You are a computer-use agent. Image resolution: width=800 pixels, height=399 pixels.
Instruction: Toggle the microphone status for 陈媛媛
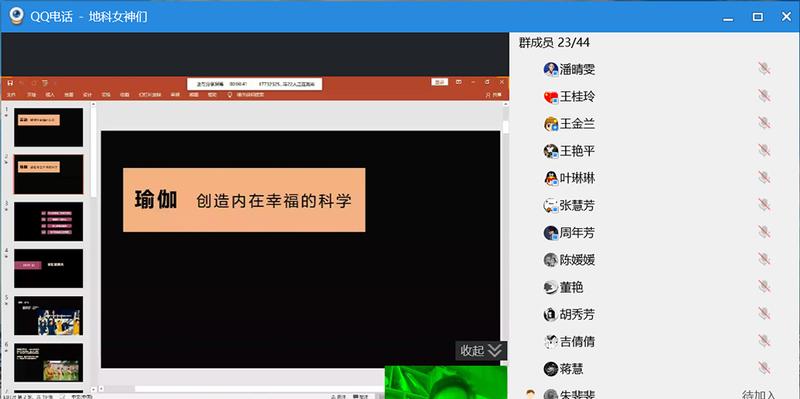point(764,259)
